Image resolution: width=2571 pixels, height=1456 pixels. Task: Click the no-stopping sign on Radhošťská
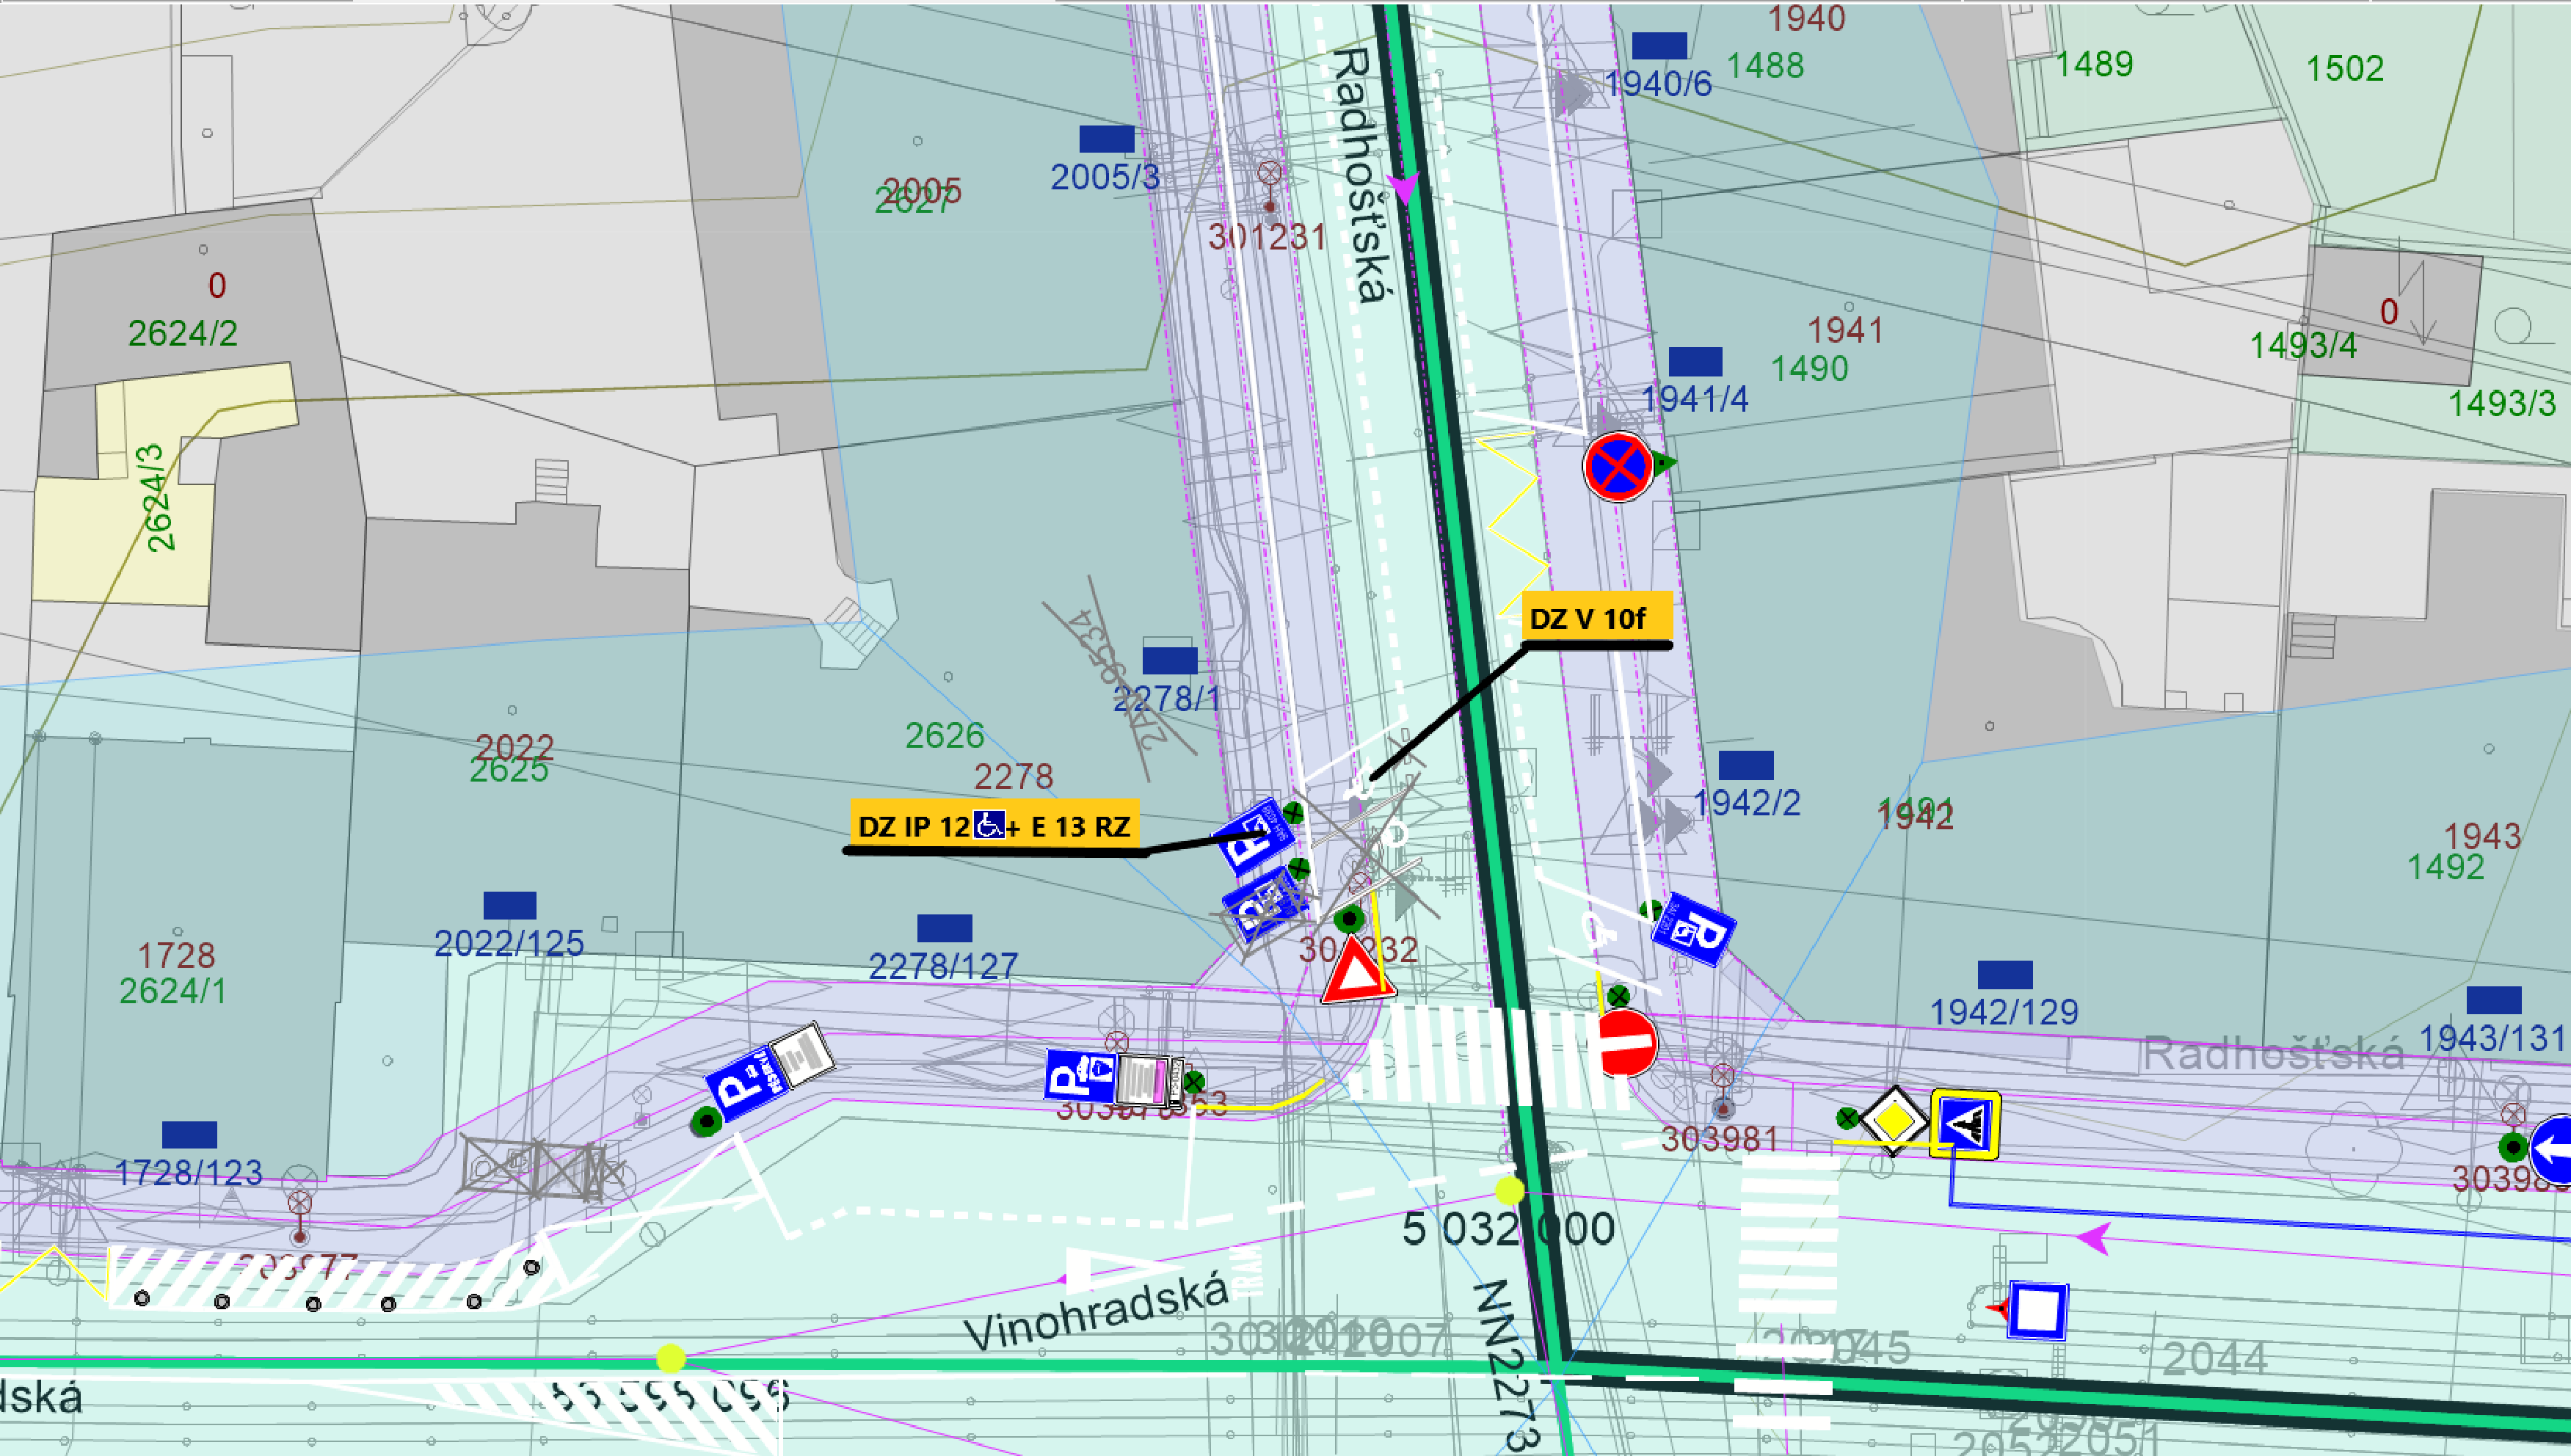1617,466
